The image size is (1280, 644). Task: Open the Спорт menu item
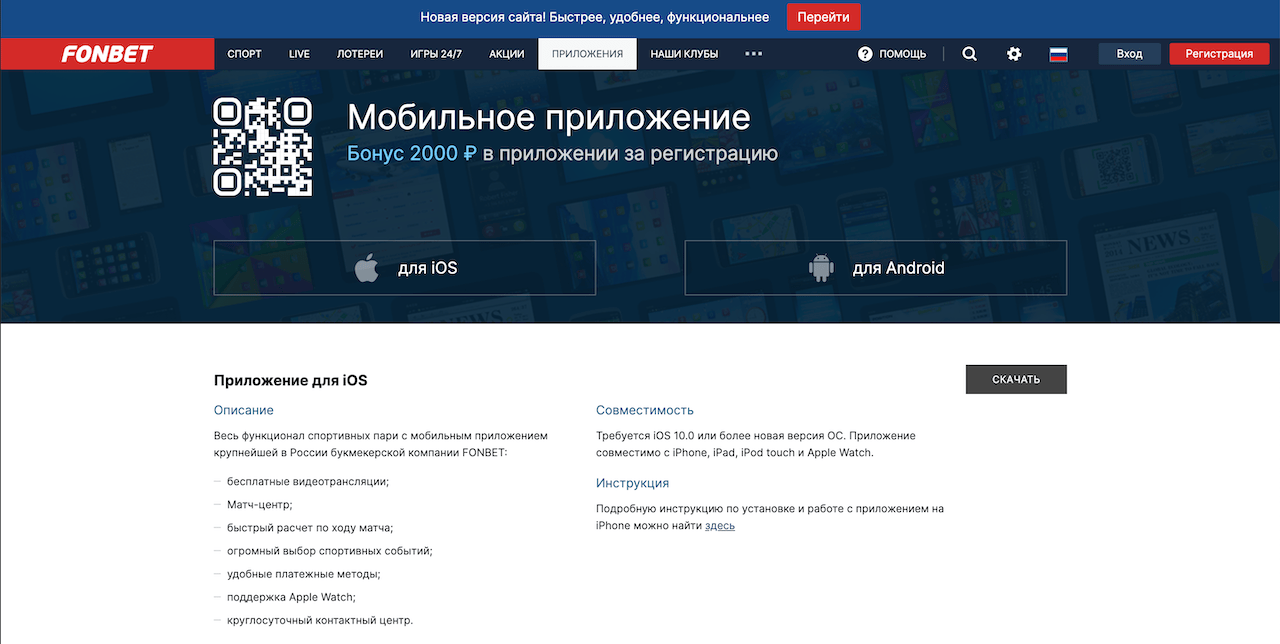244,54
